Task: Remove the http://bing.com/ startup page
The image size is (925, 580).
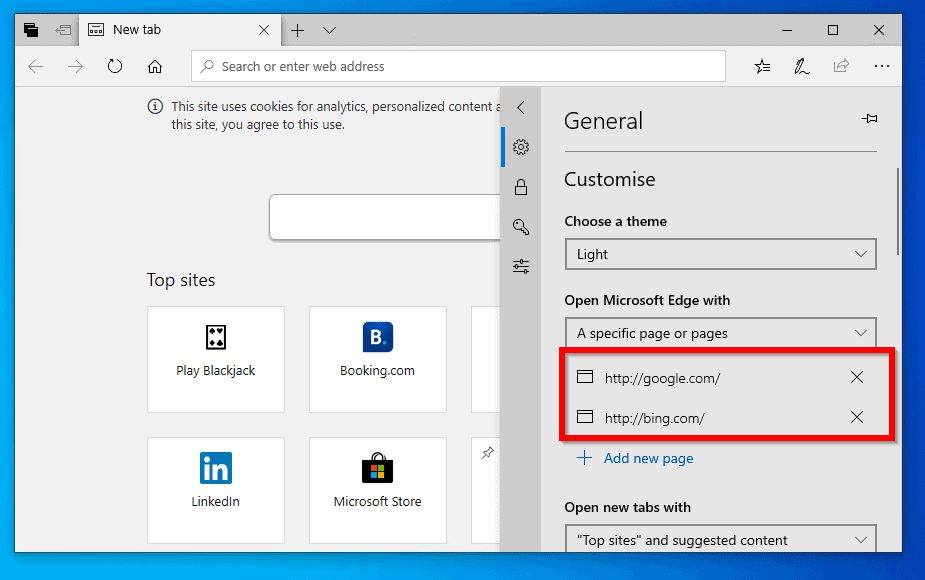Action: [x=857, y=417]
